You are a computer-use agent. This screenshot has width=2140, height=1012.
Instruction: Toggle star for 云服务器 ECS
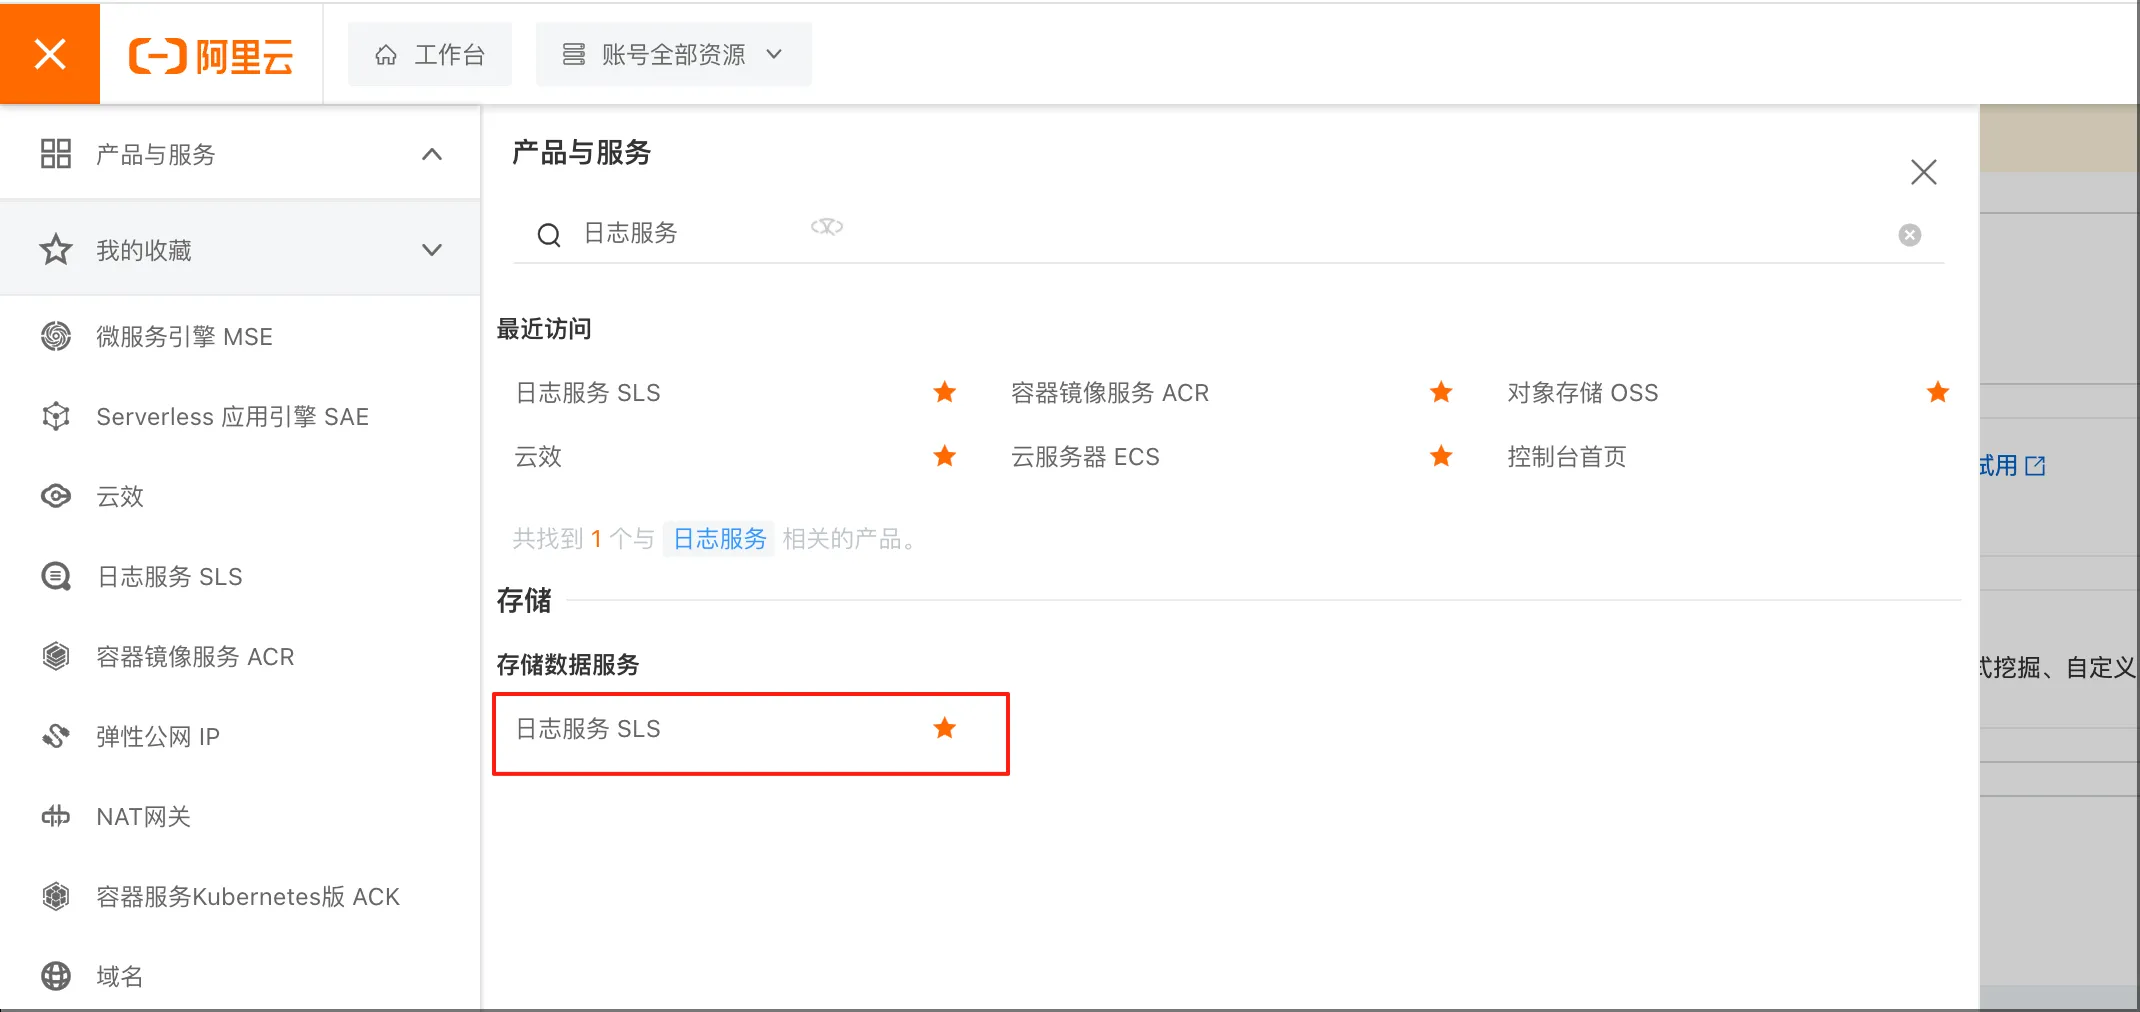[1441, 456]
